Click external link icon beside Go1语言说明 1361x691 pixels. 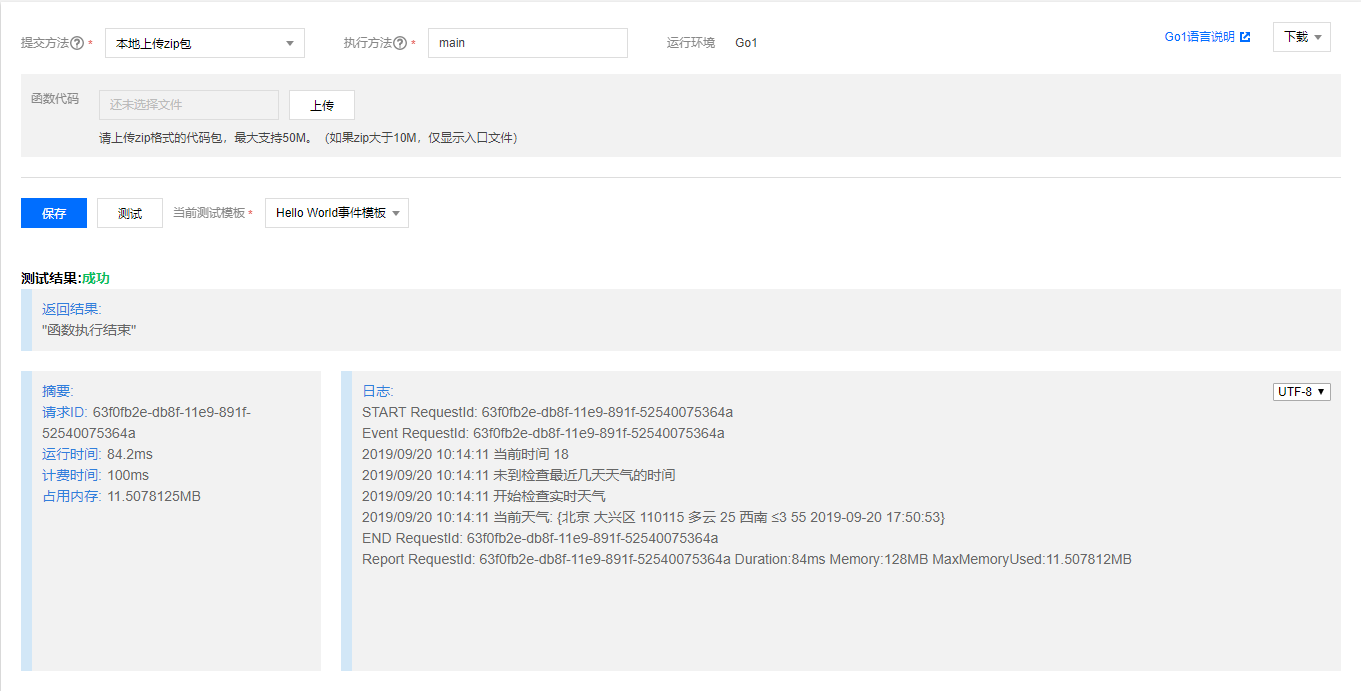coord(1245,37)
